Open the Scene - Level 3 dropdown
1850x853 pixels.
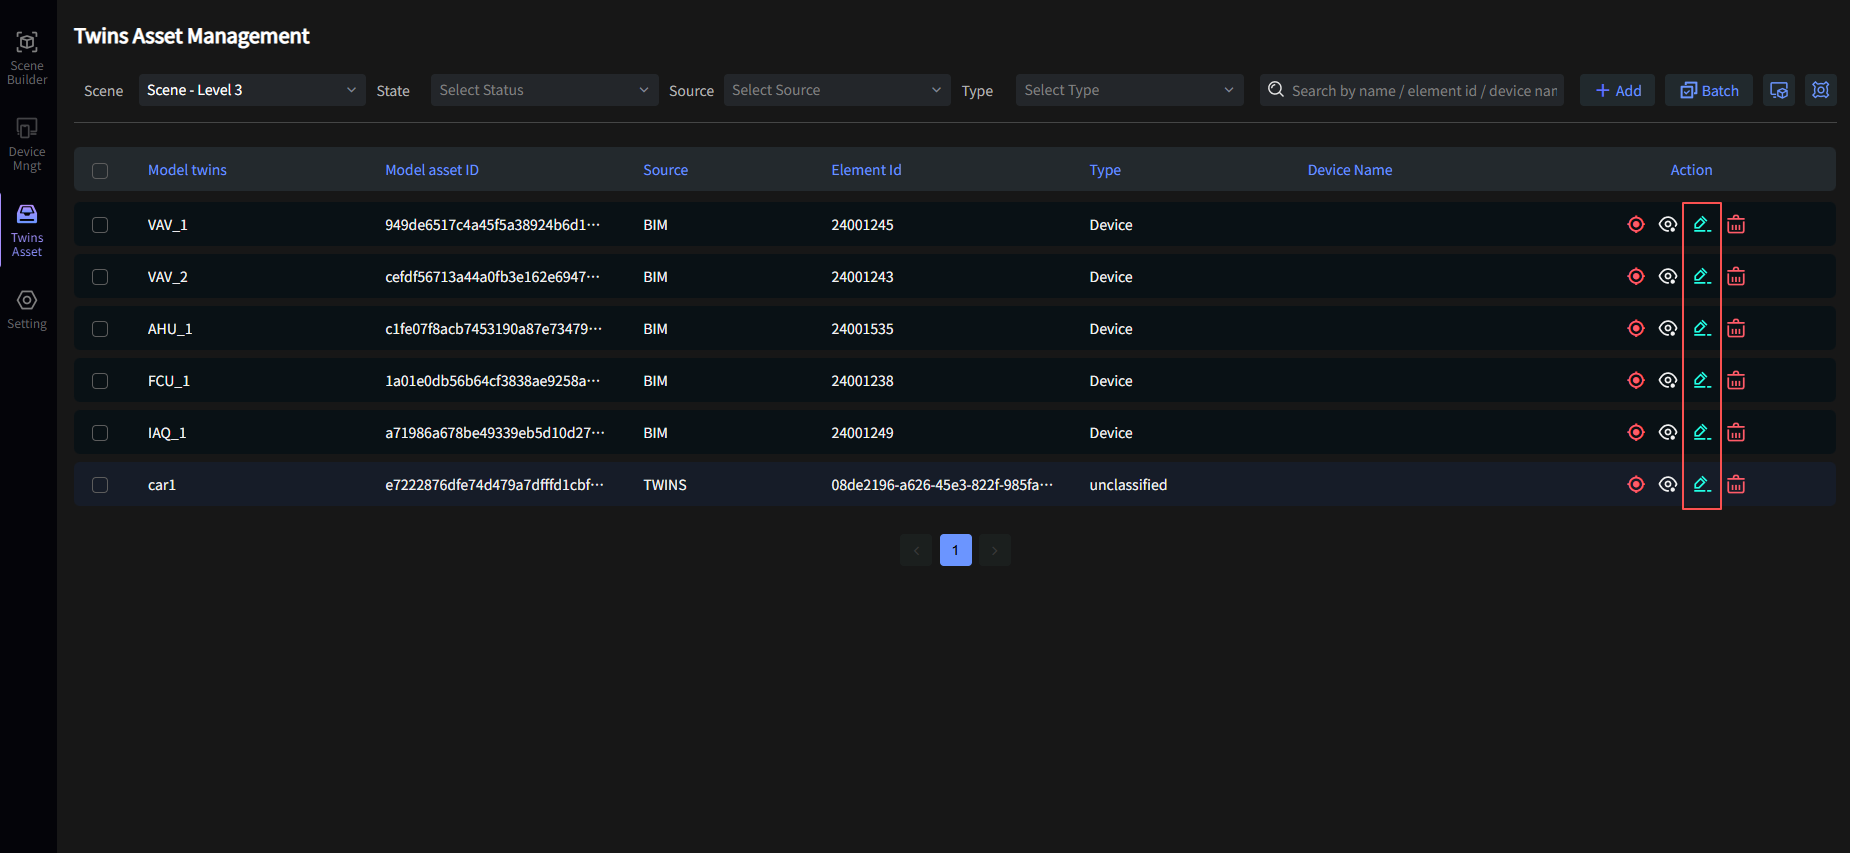pos(251,90)
